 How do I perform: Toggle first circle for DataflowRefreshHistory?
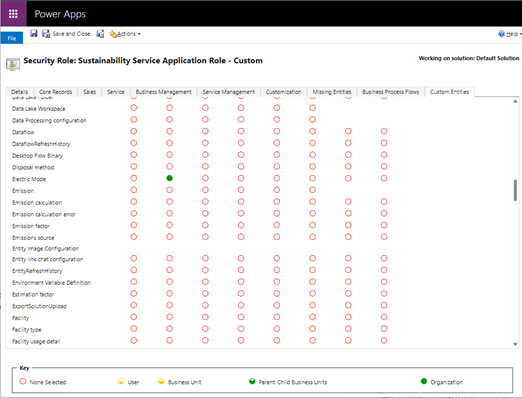(134, 143)
